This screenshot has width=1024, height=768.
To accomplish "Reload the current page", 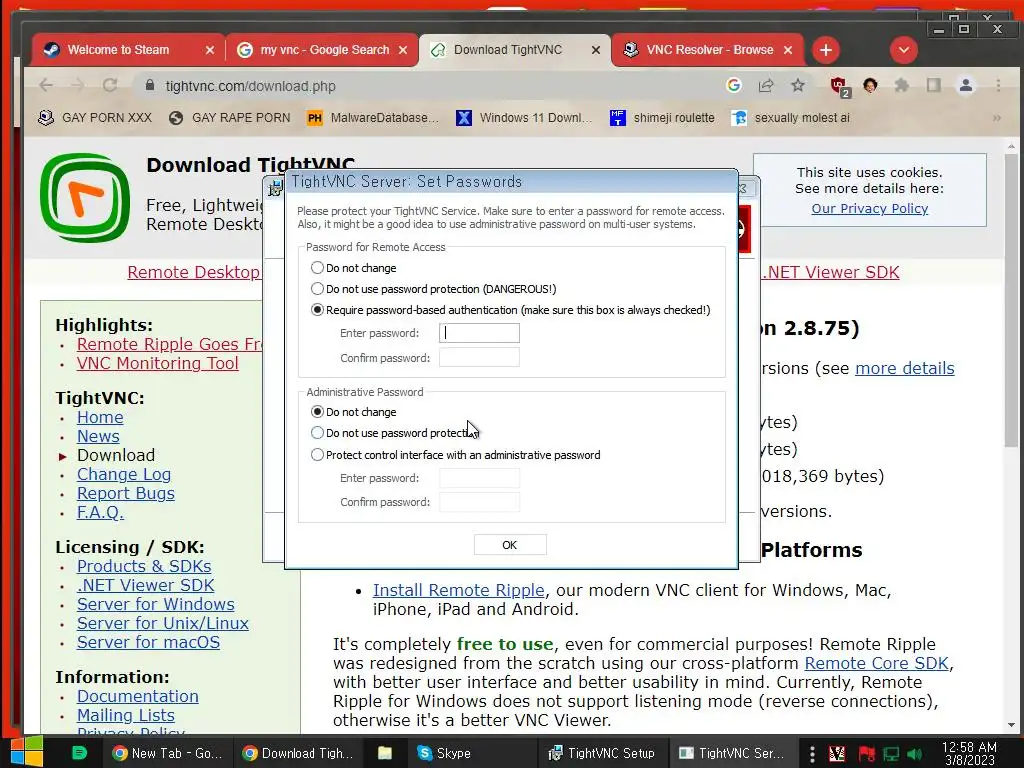I will 110,86.
